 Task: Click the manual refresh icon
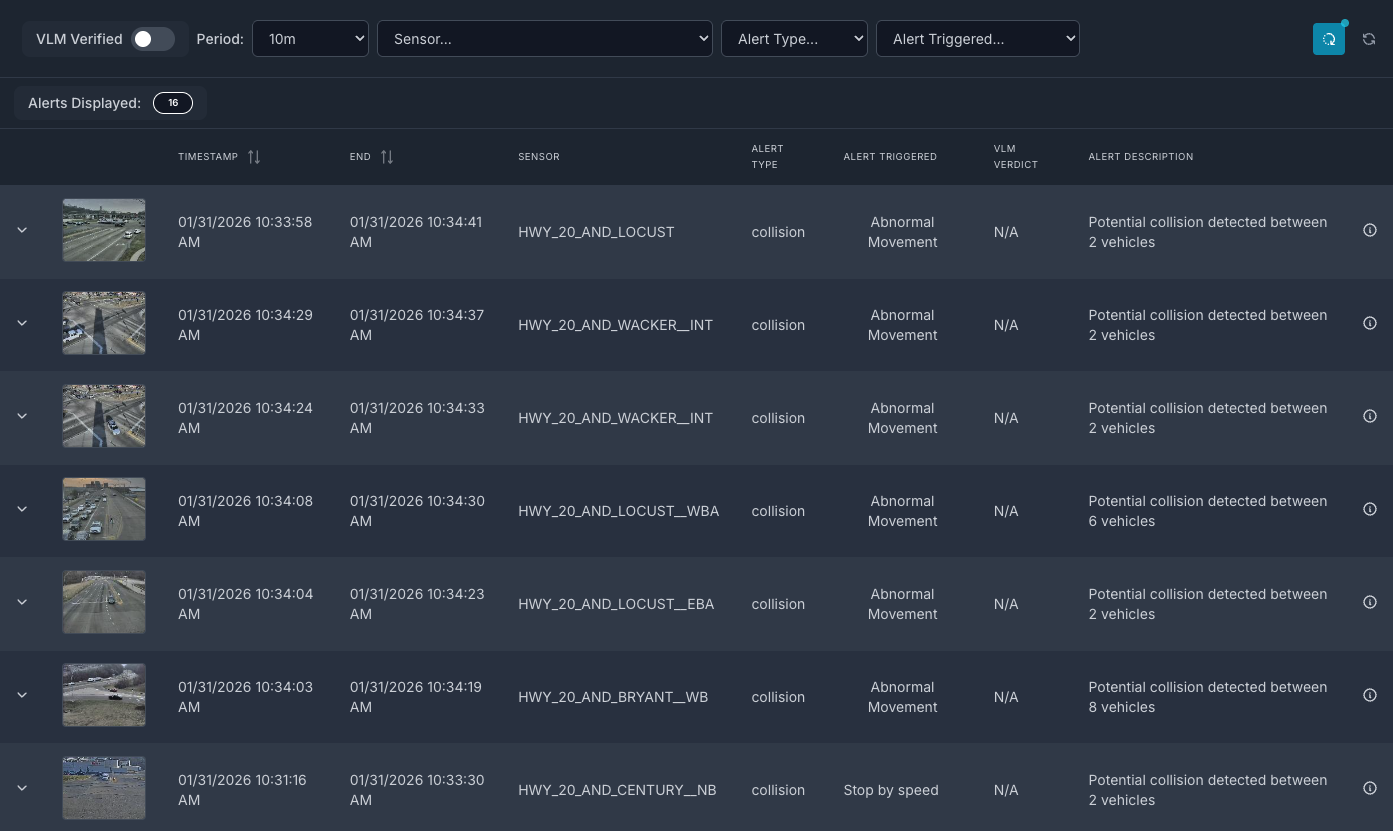click(1369, 39)
